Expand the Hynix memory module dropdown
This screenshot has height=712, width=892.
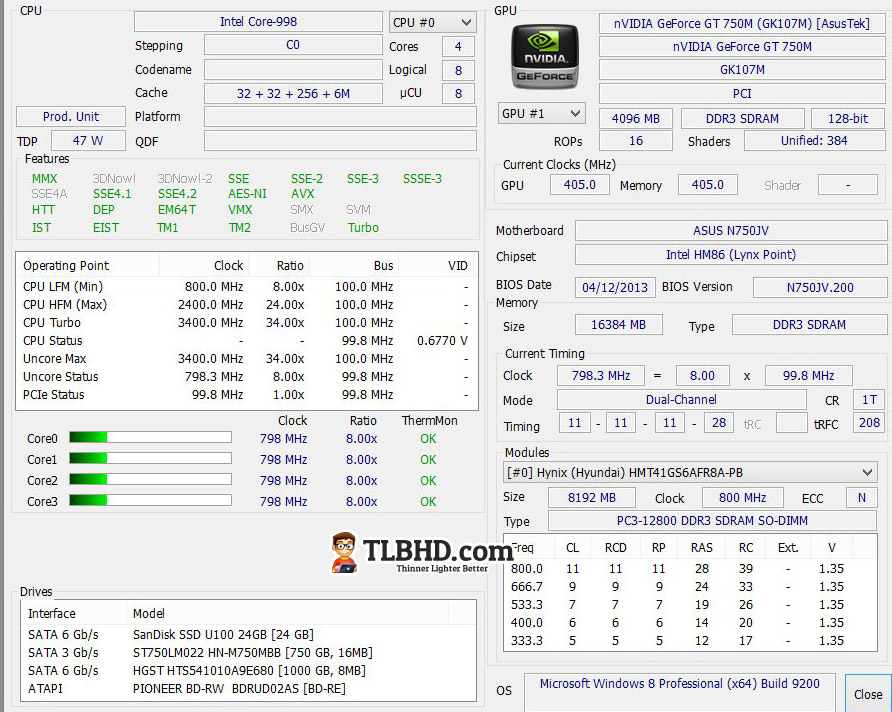pos(689,473)
